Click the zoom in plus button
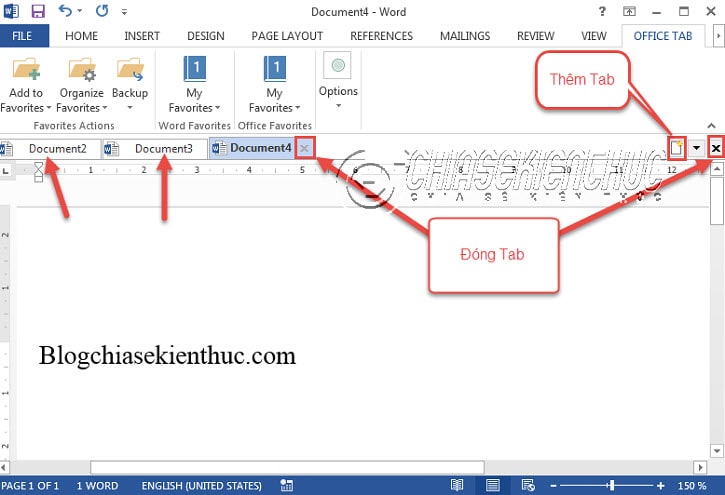 pyautogui.click(x=661, y=486)
